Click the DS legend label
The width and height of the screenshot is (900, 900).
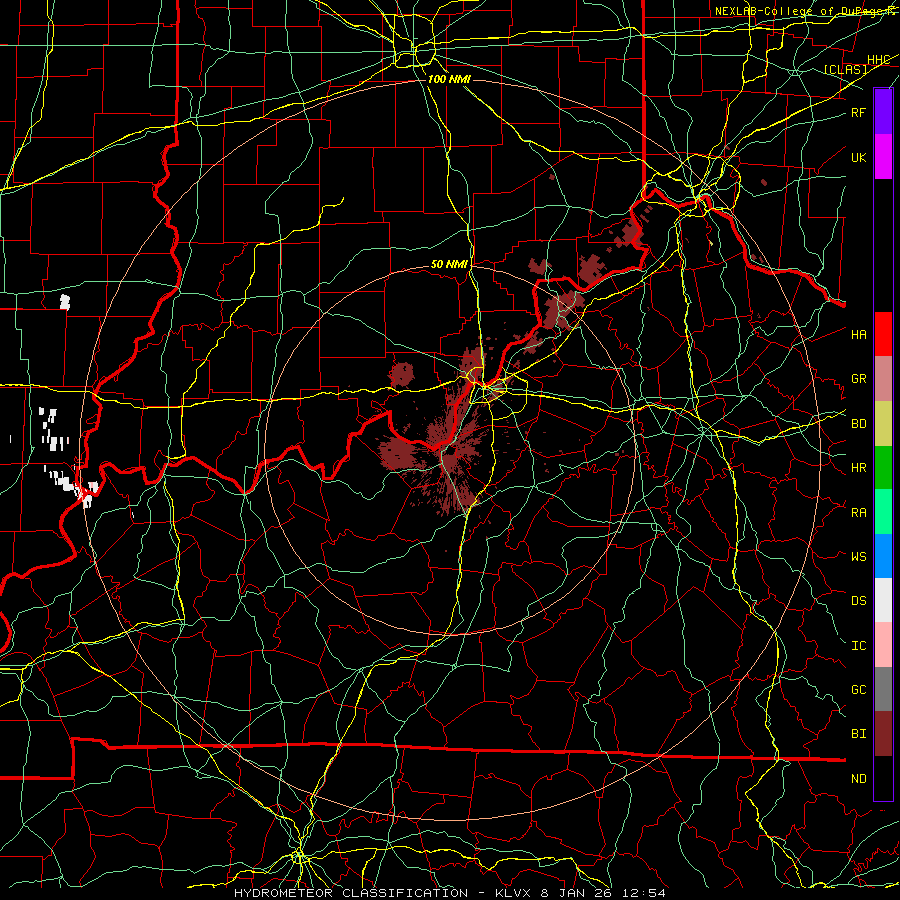pyautogui.click(x=859, y=601)
